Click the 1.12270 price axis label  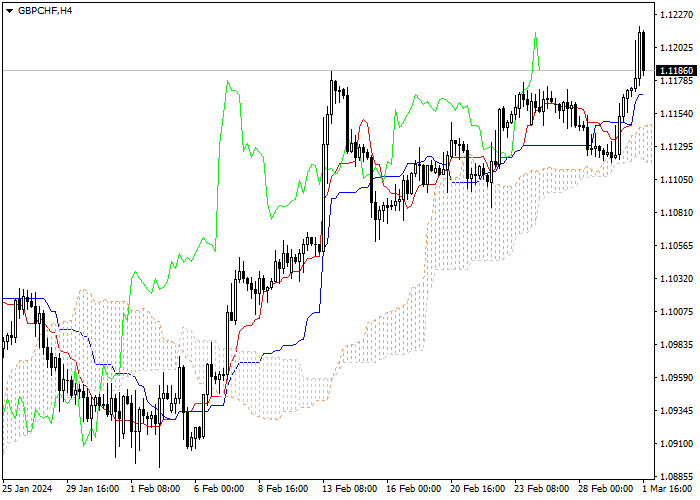pos(676,15)
